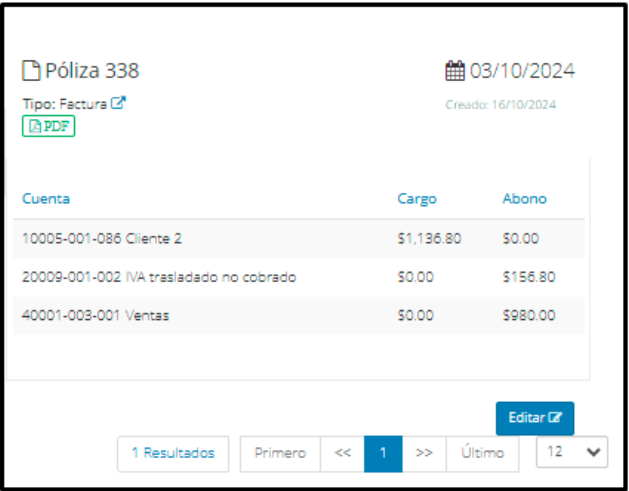Image resolution: width=629 pixels, height=491 pixels.
Task: Go to Primero page
Action: pyautogui.click(x=280, y=454)
